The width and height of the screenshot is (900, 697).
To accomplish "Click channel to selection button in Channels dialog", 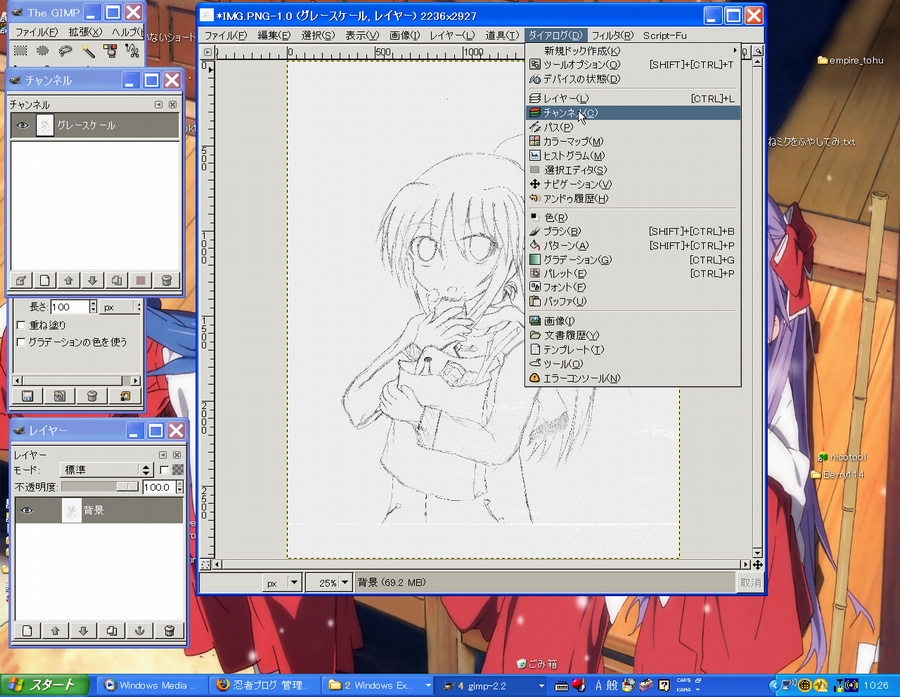I will pos(141,280).
